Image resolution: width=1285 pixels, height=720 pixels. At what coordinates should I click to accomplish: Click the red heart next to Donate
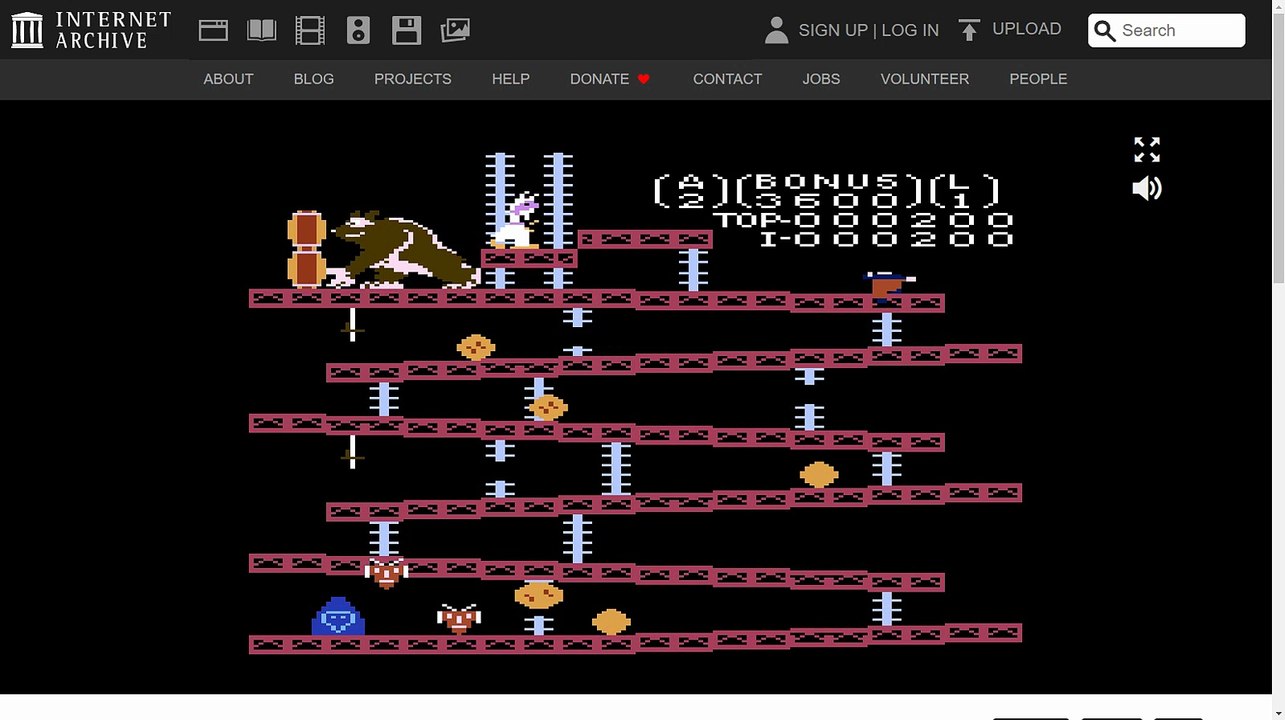click(x=644, y=79)
